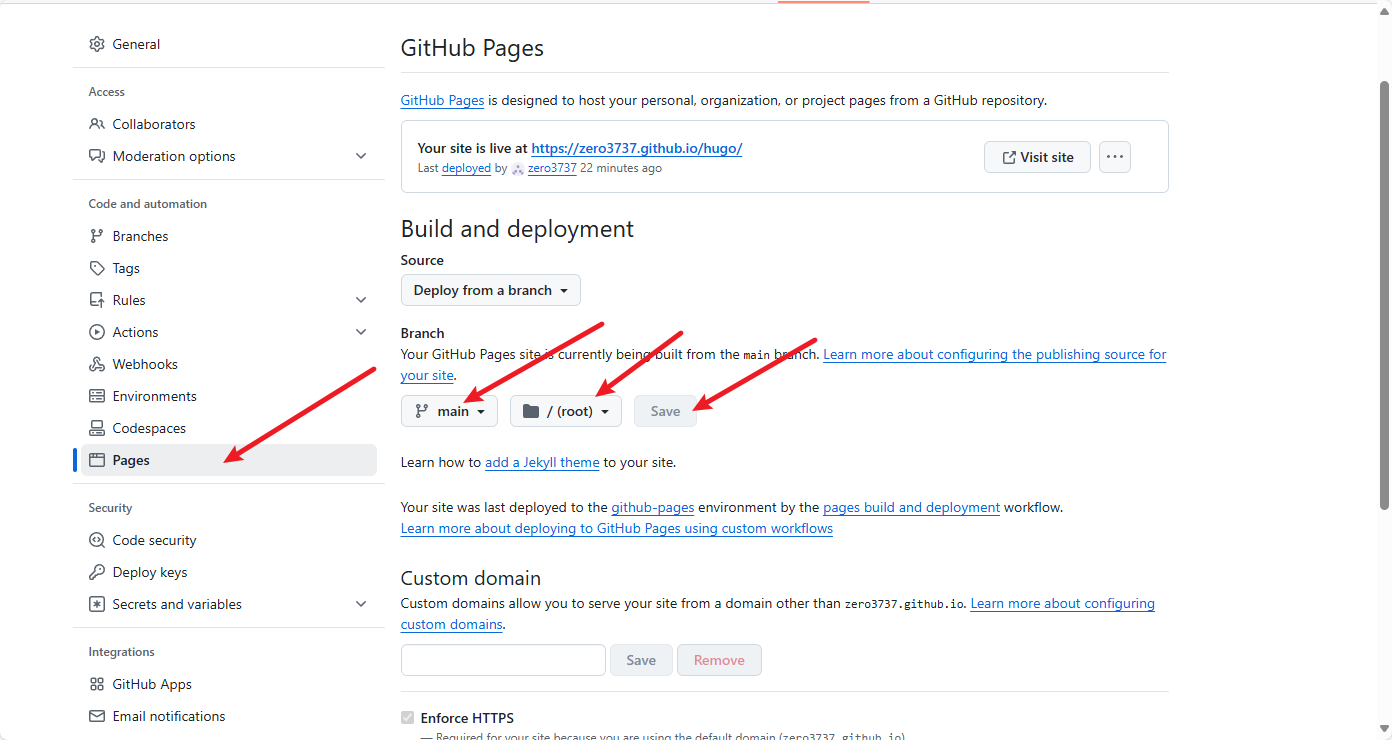The height and width of the screenshot is (740, 1392).
Task: Open the live site URL zero3737.github.io/hugo
Action: 637,148
